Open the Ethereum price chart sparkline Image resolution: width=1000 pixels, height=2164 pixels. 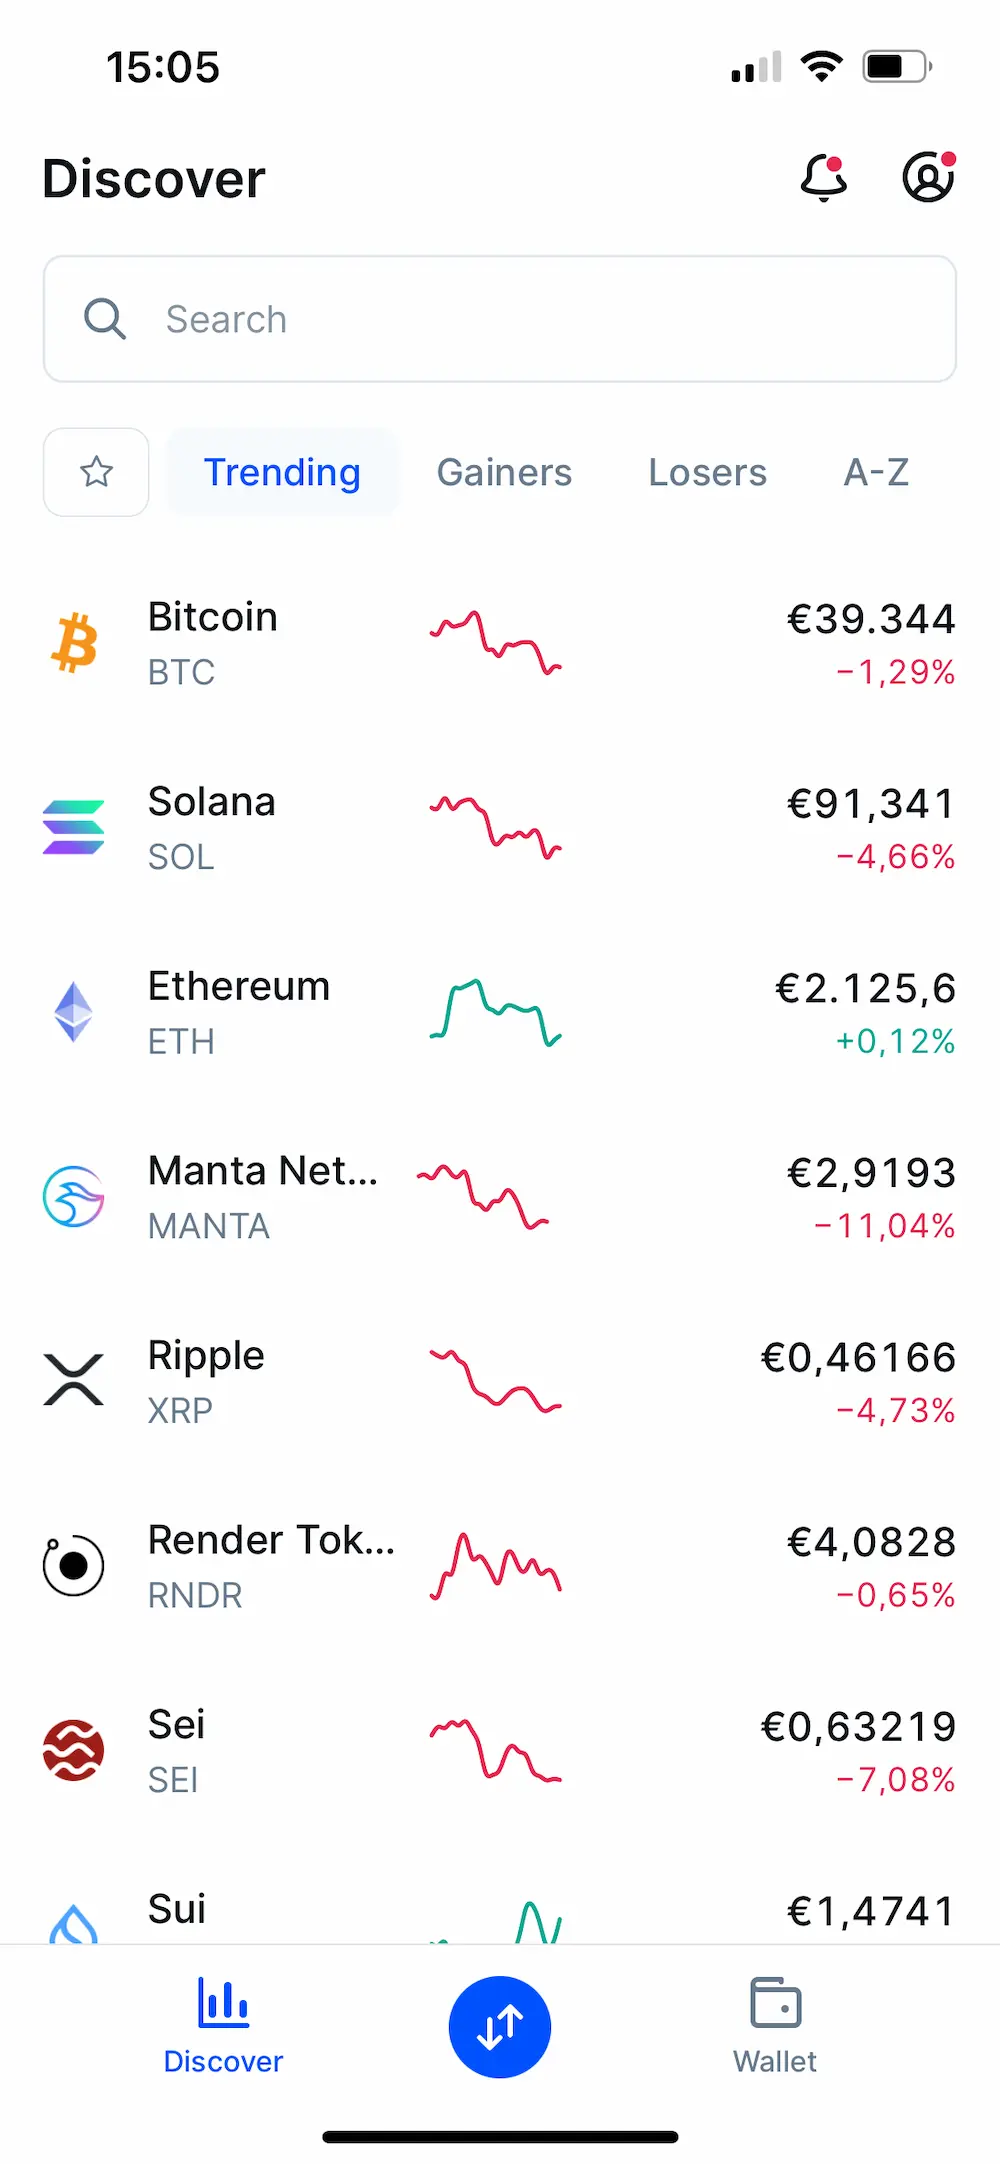(x=496, y=1012)
